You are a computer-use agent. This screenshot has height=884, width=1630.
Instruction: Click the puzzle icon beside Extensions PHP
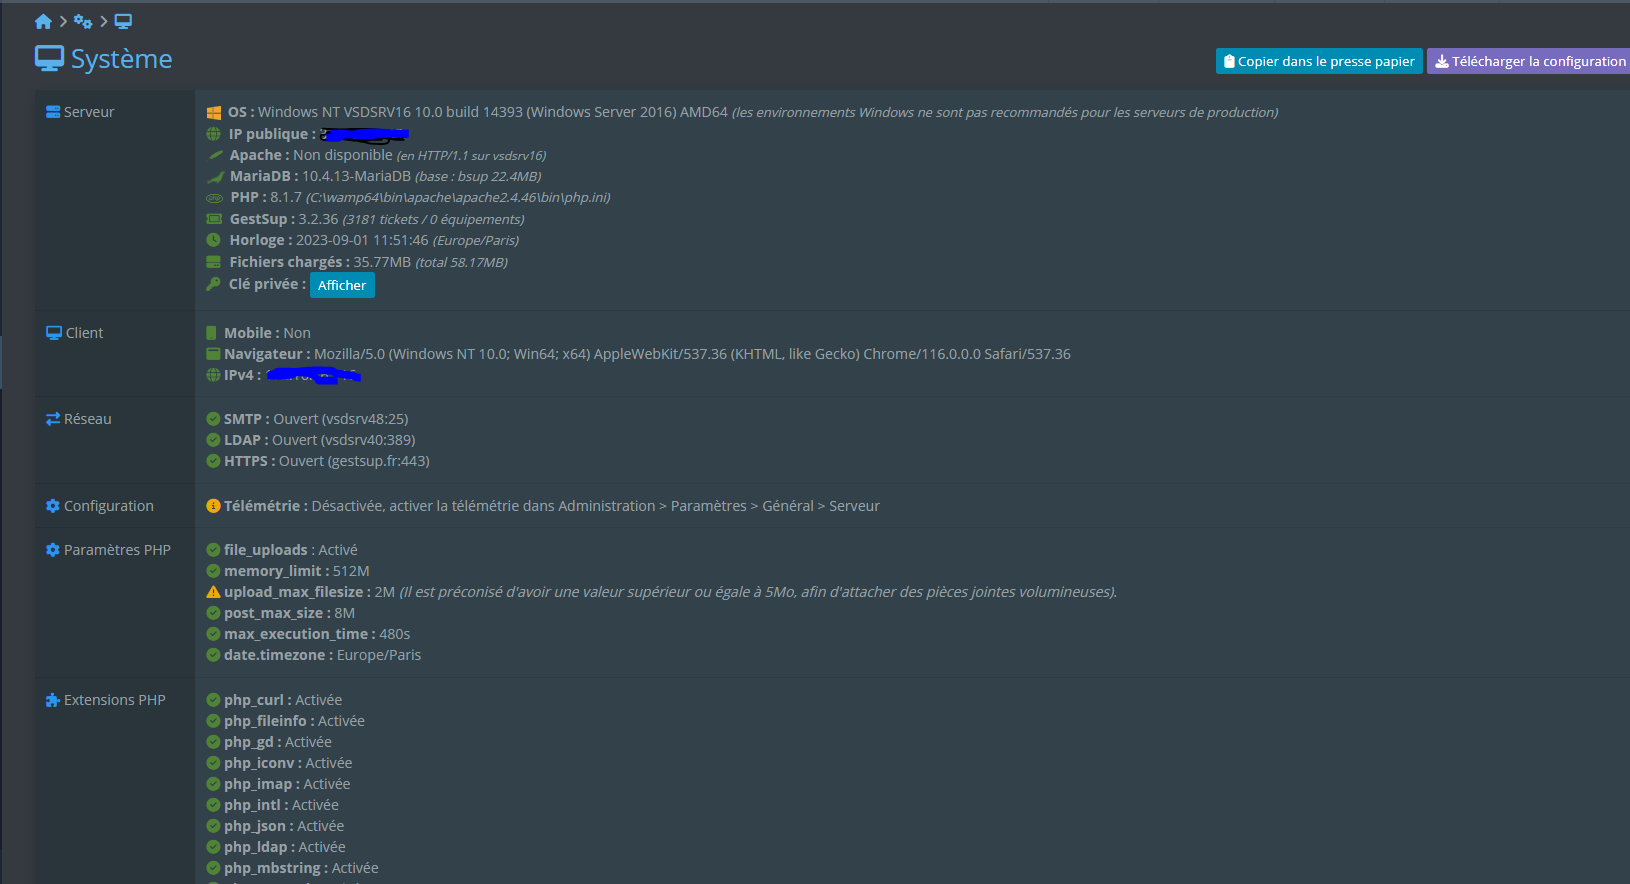click(x=53, y=700)
